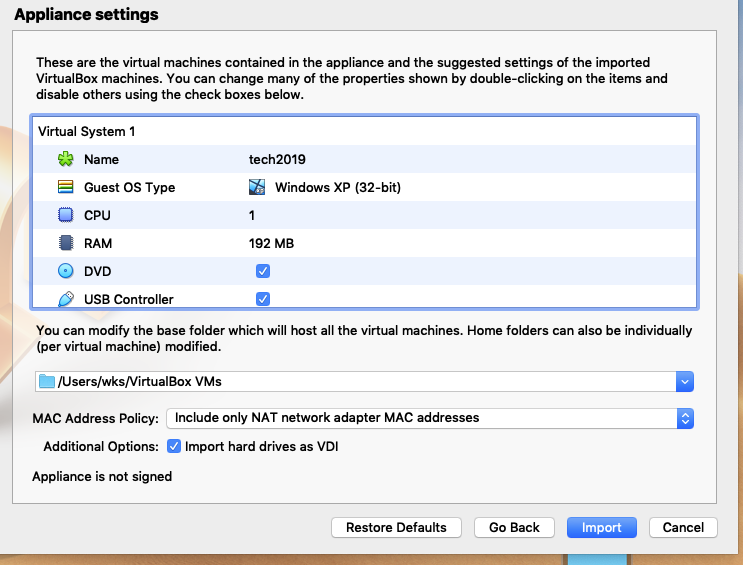The image size is (743, 565).
Task: Click Restore Defaults button
Action: (x=396, y=528)
